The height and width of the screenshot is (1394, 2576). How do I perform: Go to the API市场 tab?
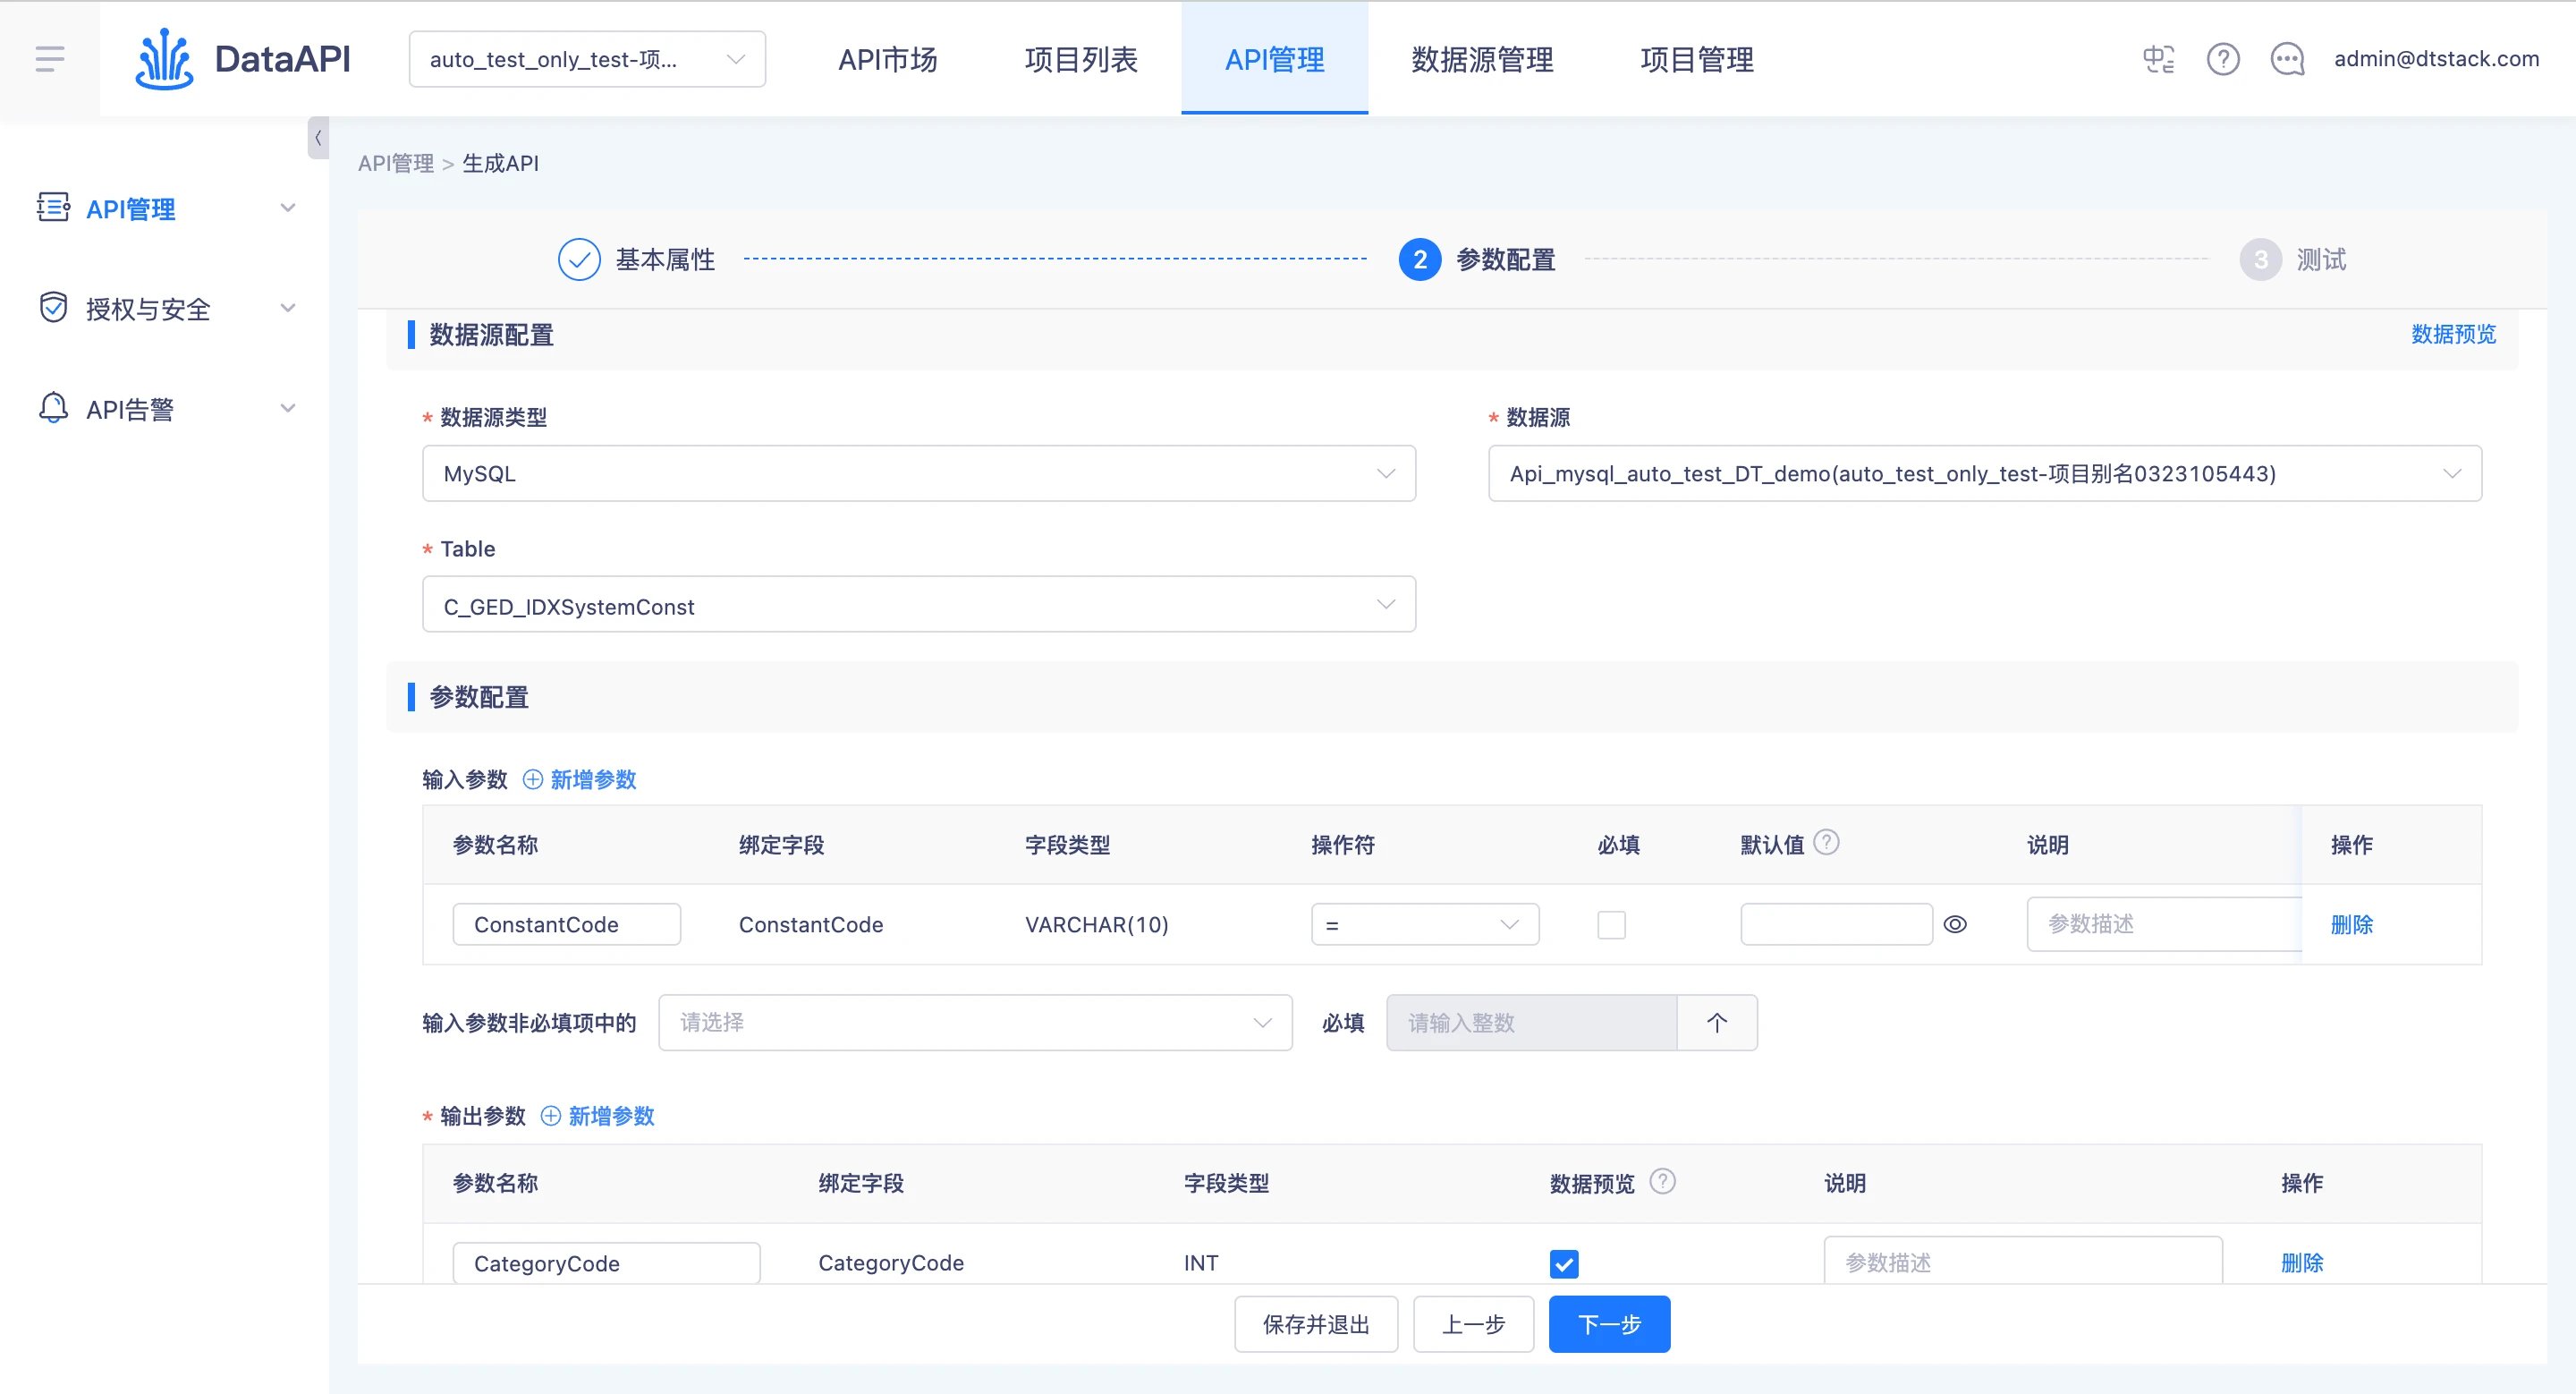[888, 59]
